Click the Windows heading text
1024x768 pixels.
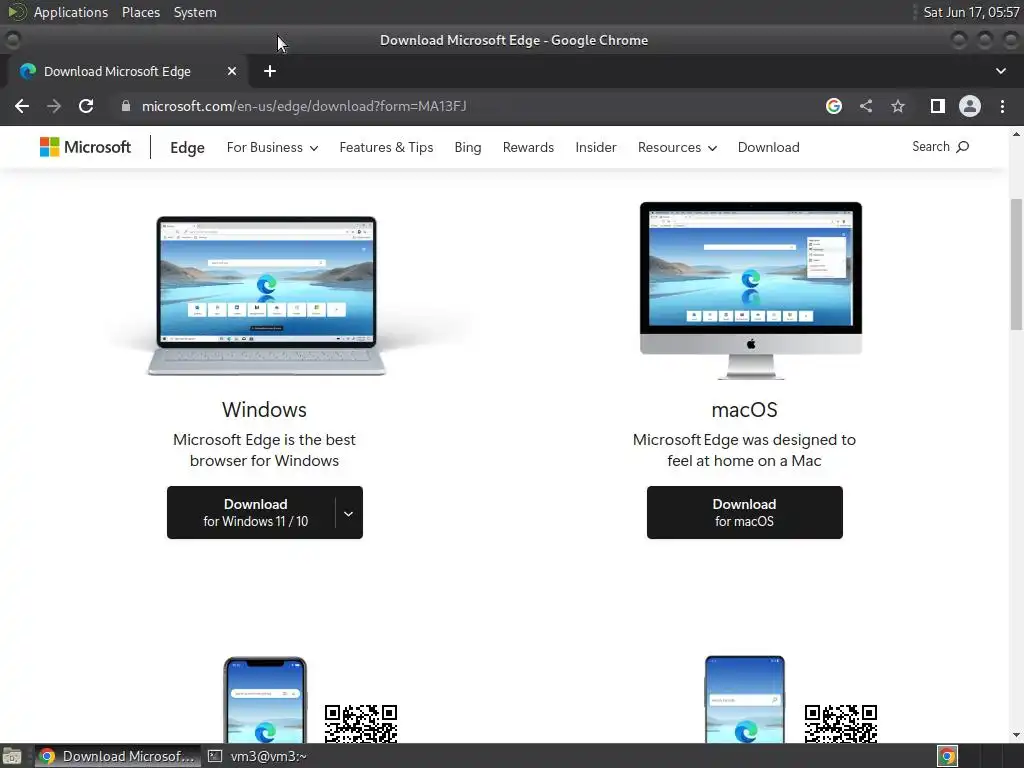point(264,409)
